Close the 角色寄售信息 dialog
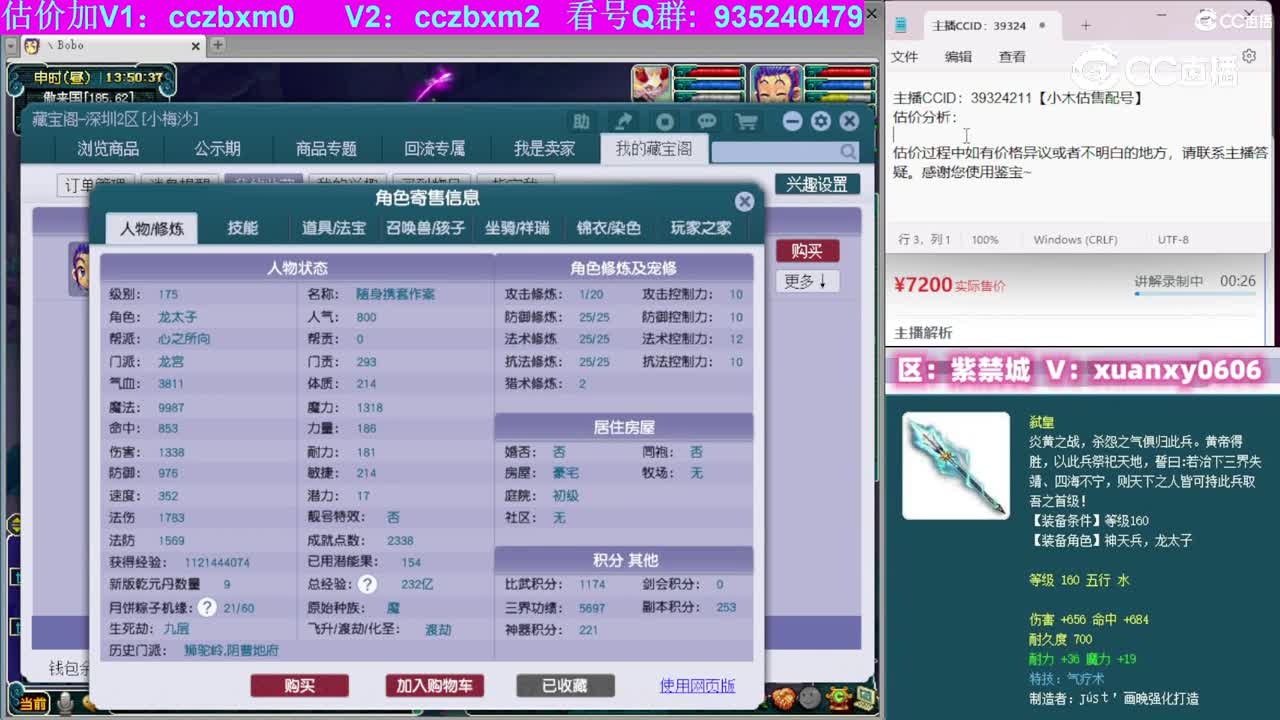Image resolution: width=1280 pixels, height=720 pixels. point(744,201)
